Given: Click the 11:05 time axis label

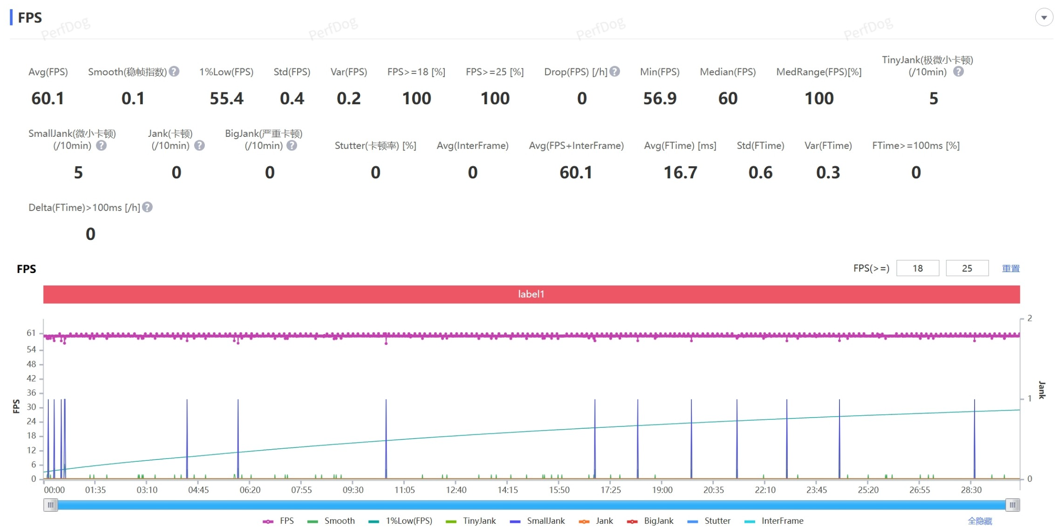Looking at the screenshot, I should click(404, 490).
